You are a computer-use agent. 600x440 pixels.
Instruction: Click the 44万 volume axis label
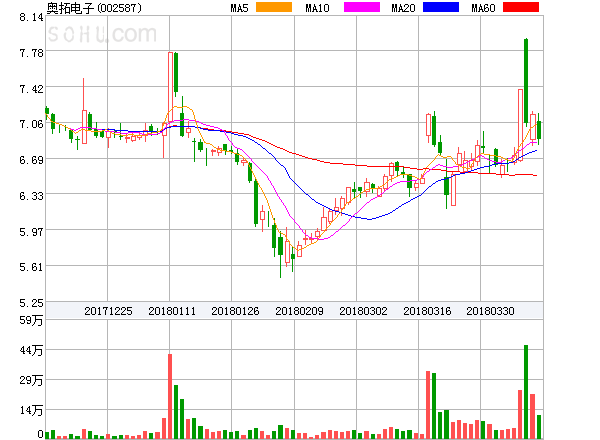click(x=31, y=350)
